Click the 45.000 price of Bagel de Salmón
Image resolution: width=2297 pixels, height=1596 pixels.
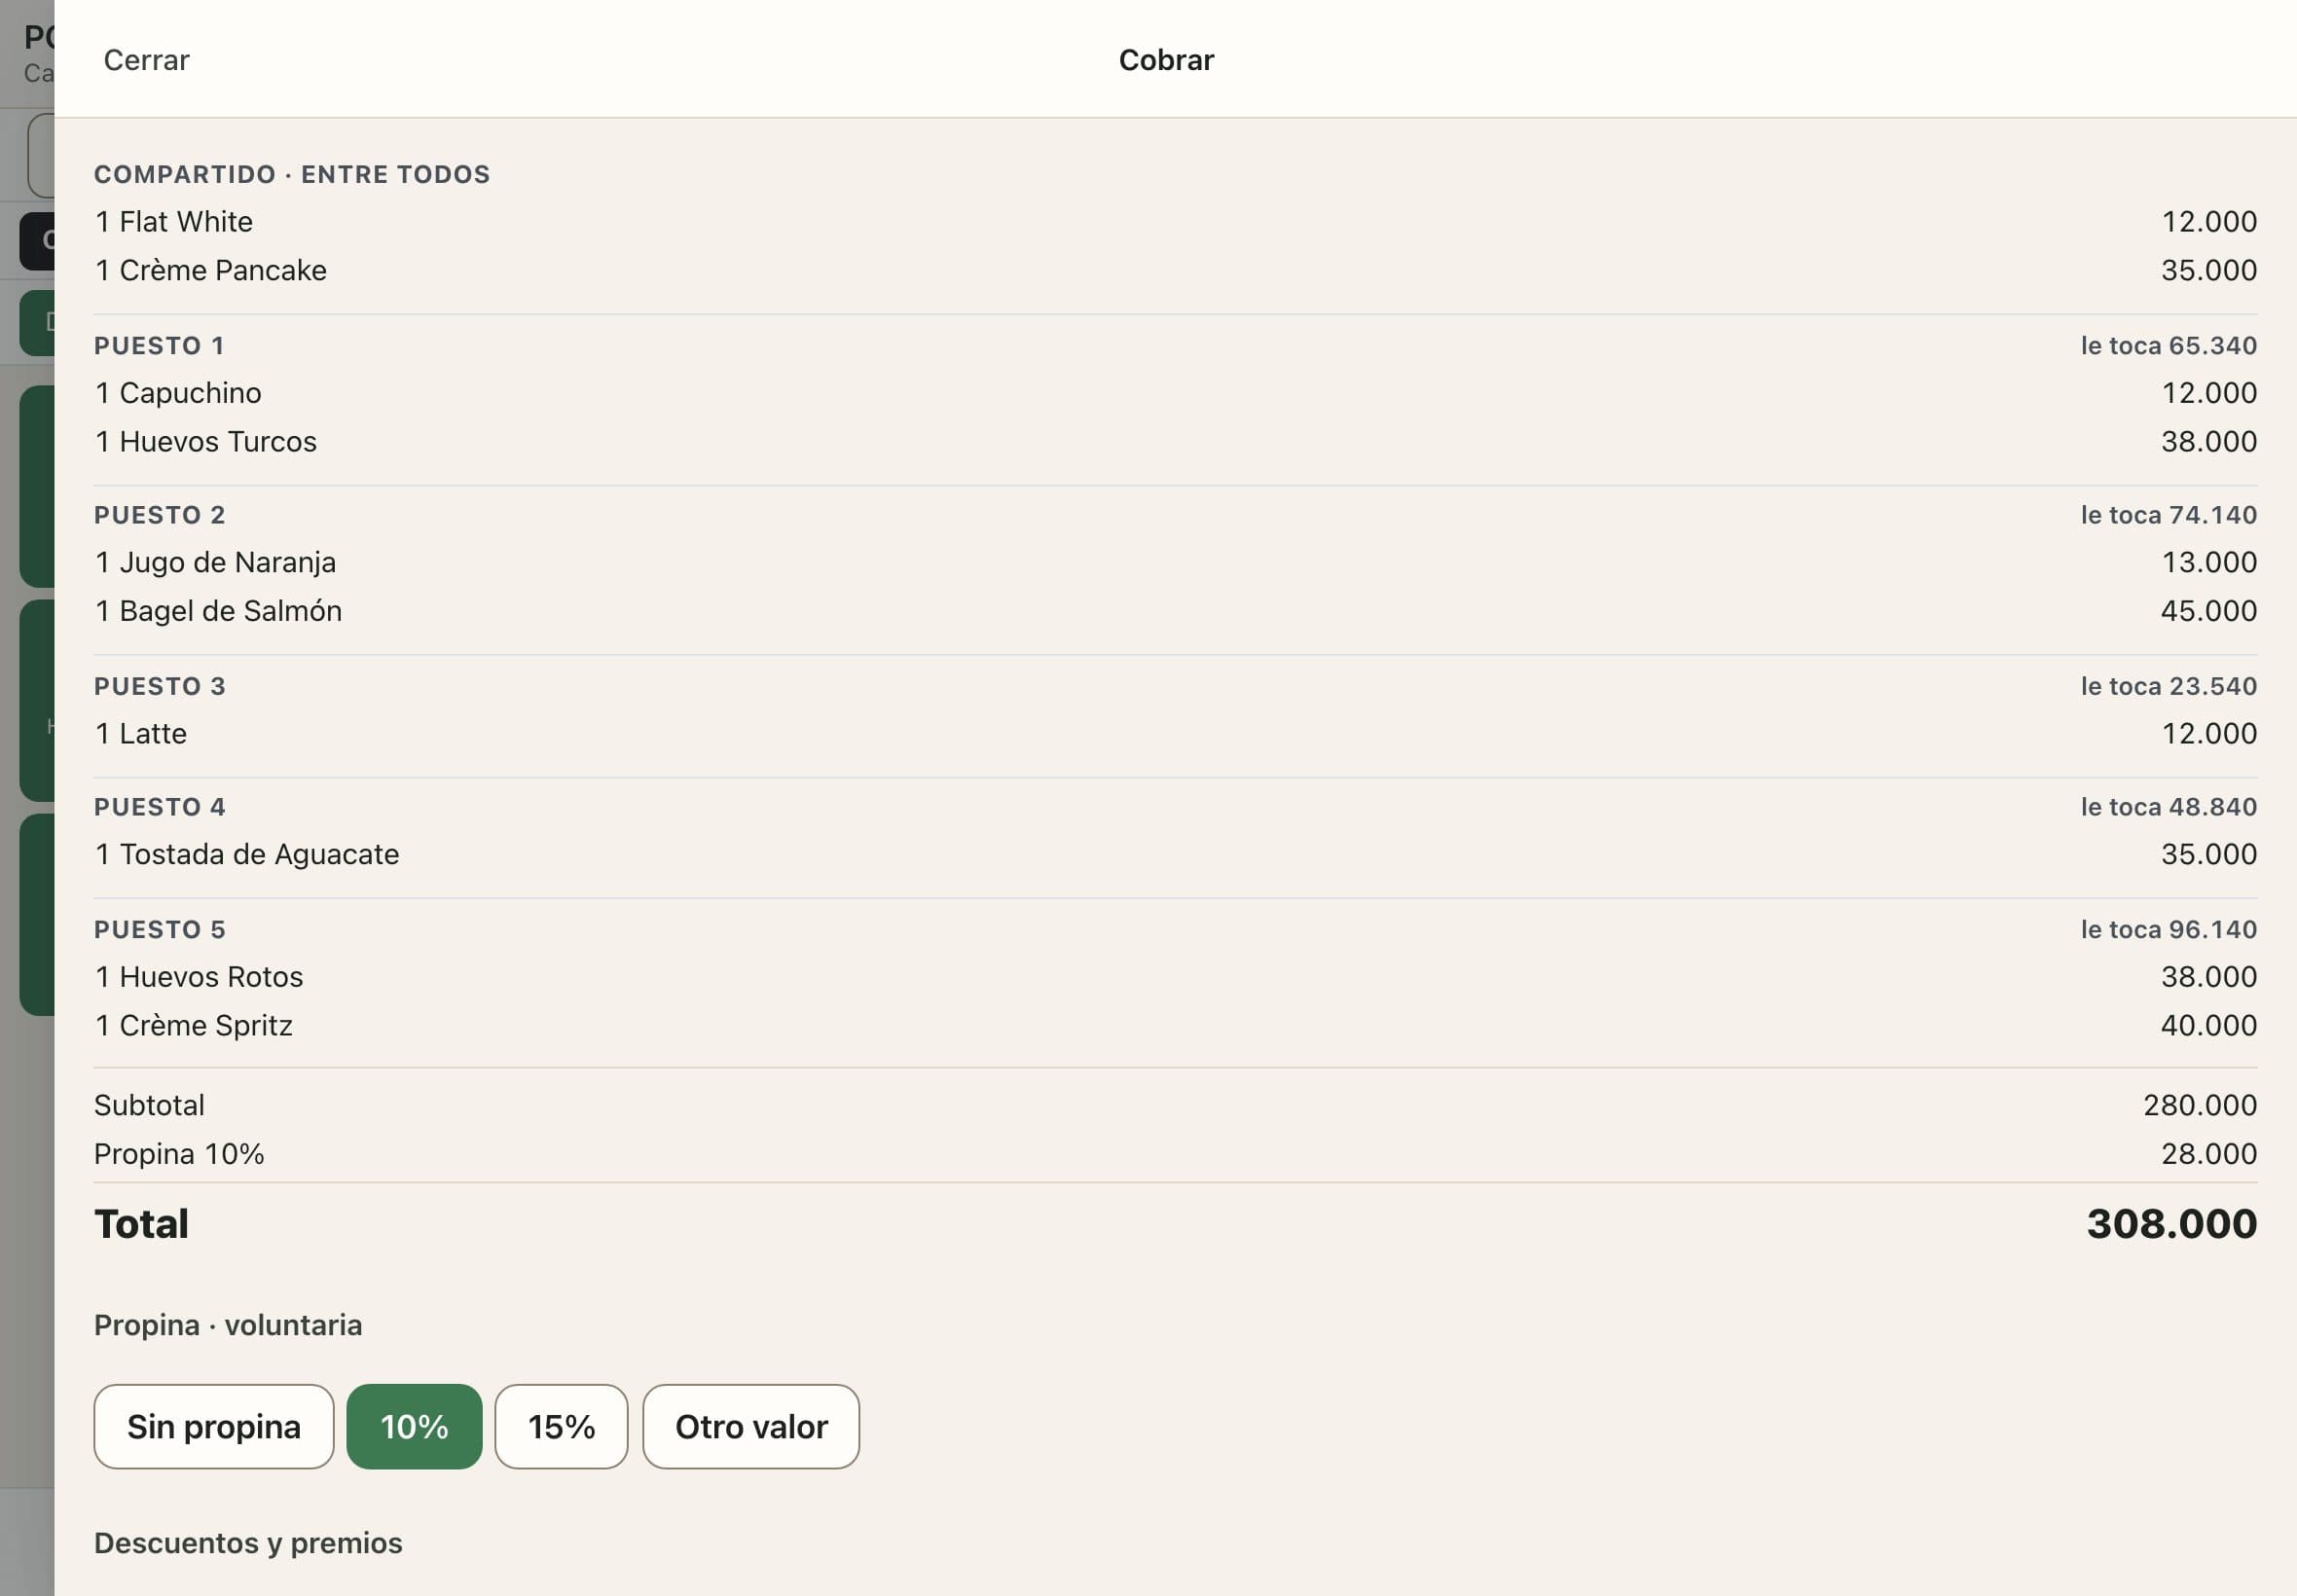pos(2208,611)
